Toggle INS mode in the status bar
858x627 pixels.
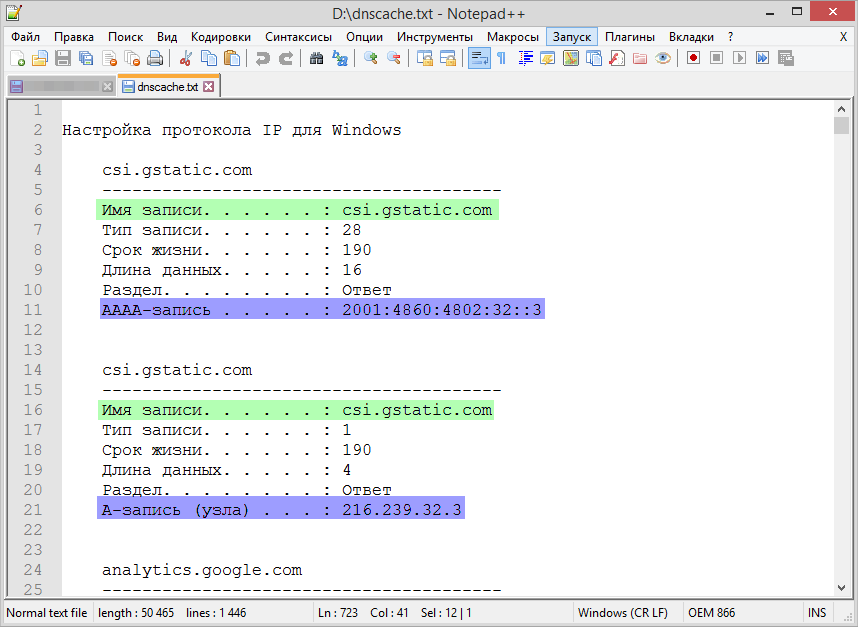click(x=817, y=613)
